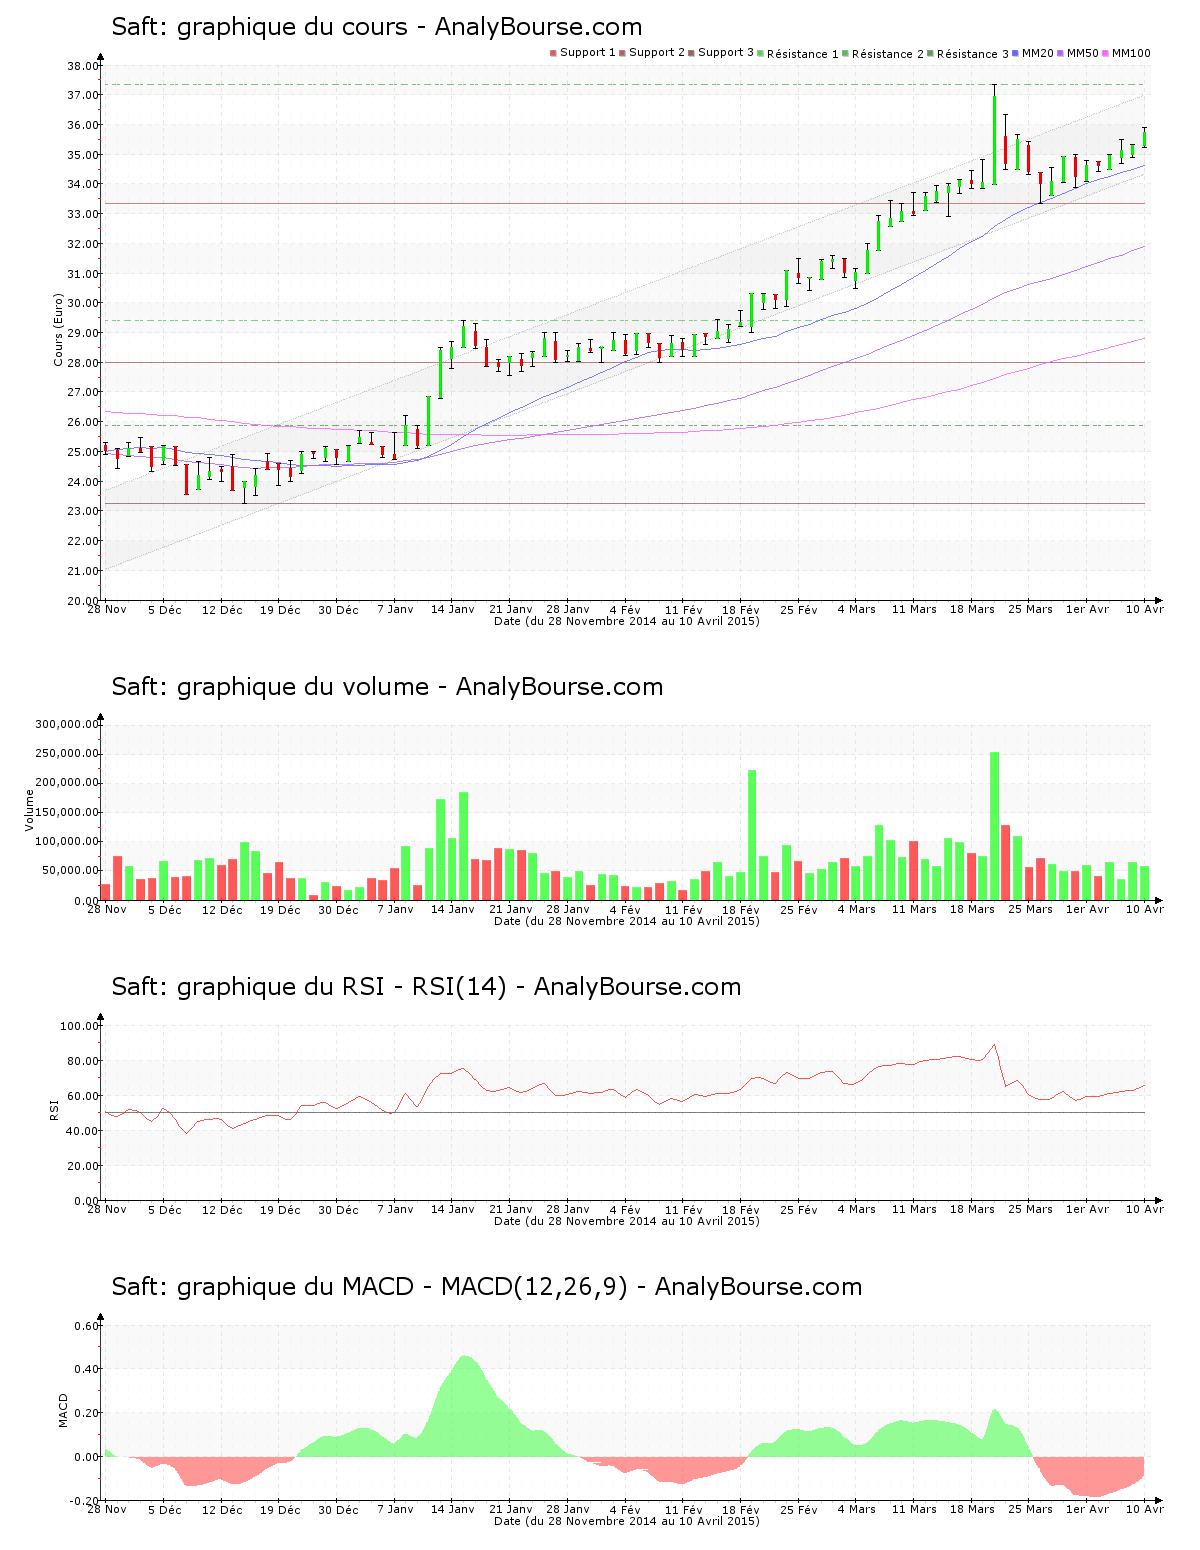The image size is (1200, 1550).
Task: Click the 'Cours (Euro)' axis title
Action: tap(59, 330)
